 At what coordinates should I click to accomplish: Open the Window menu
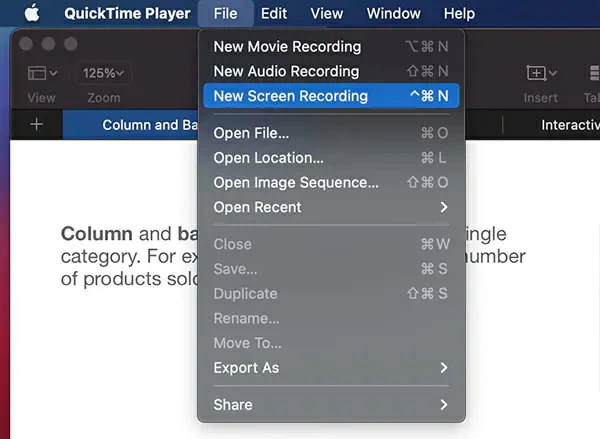tap(393, 14)
